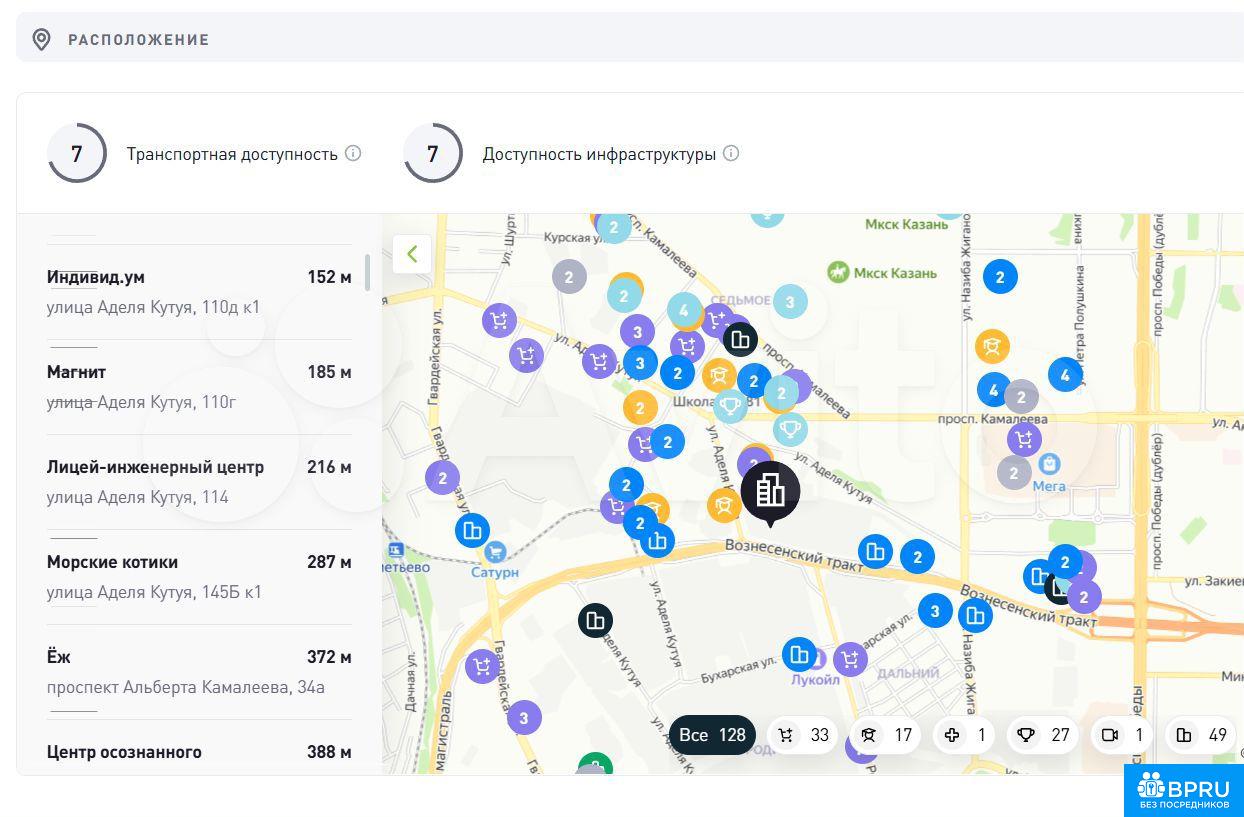Open gray cluster 2 left of Мега

1014,472
